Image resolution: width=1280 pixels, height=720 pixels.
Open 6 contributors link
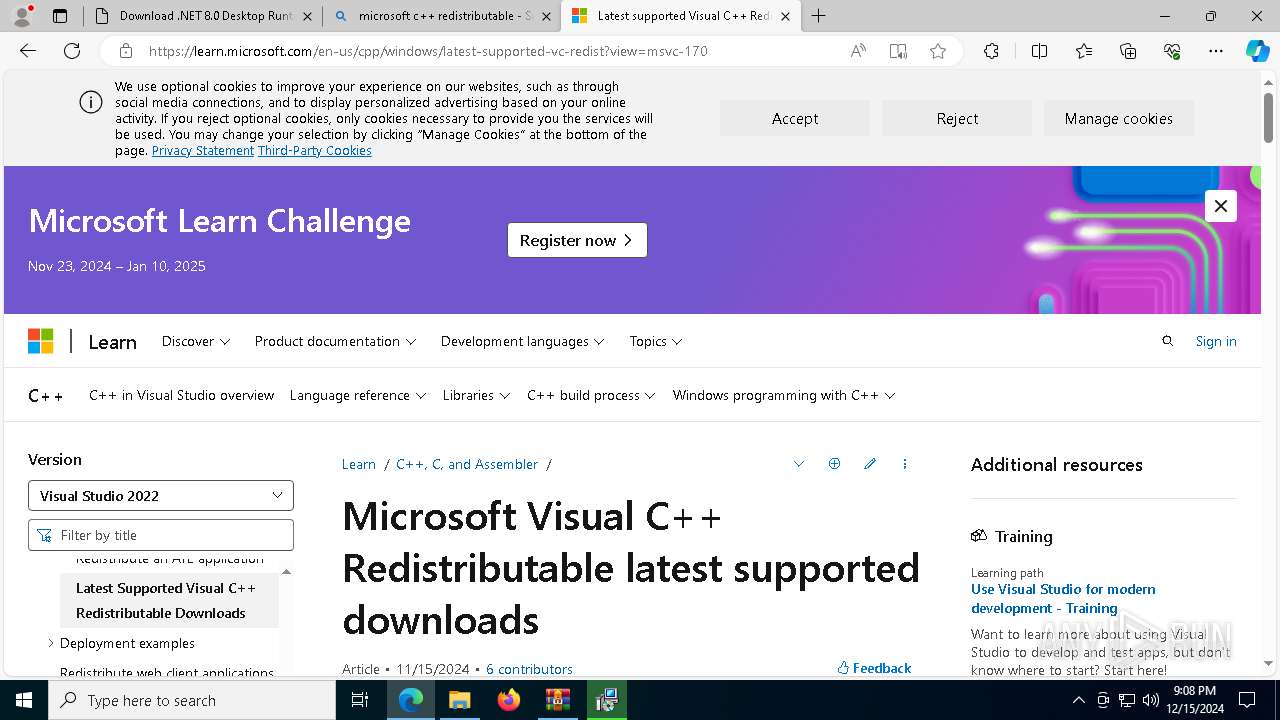click(x=529, y=669)
